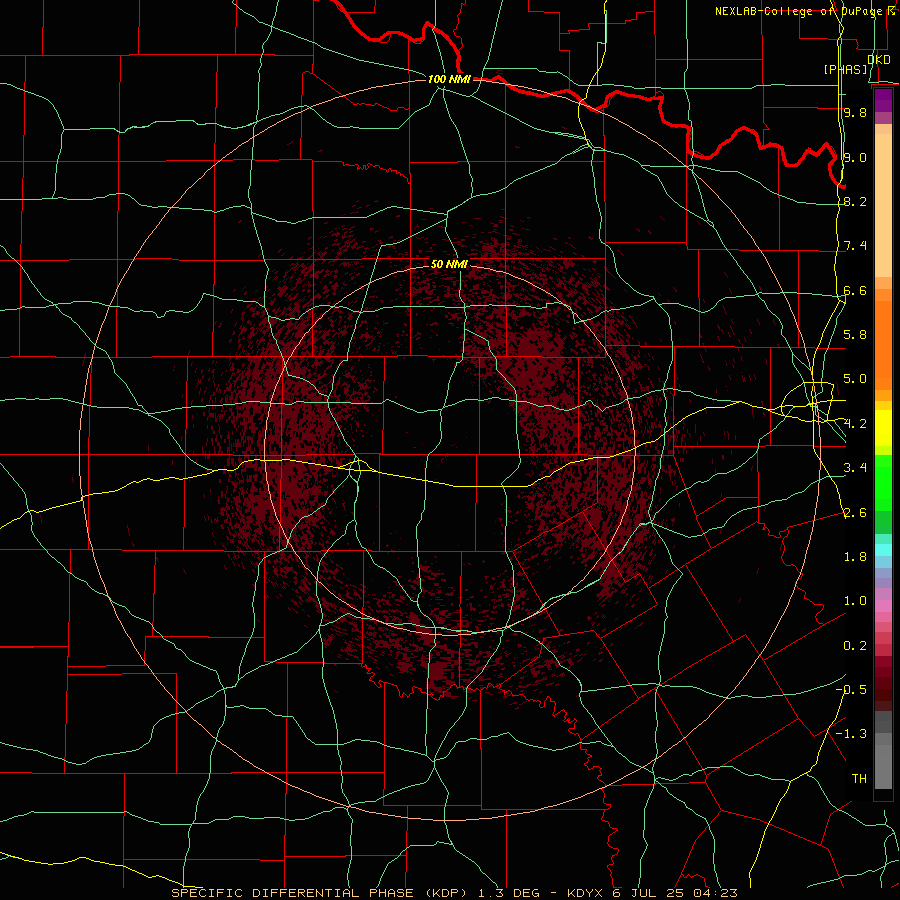Click the "100 NMI" range ring label
The image size is (900, 900).
click(x=449, y=79)
